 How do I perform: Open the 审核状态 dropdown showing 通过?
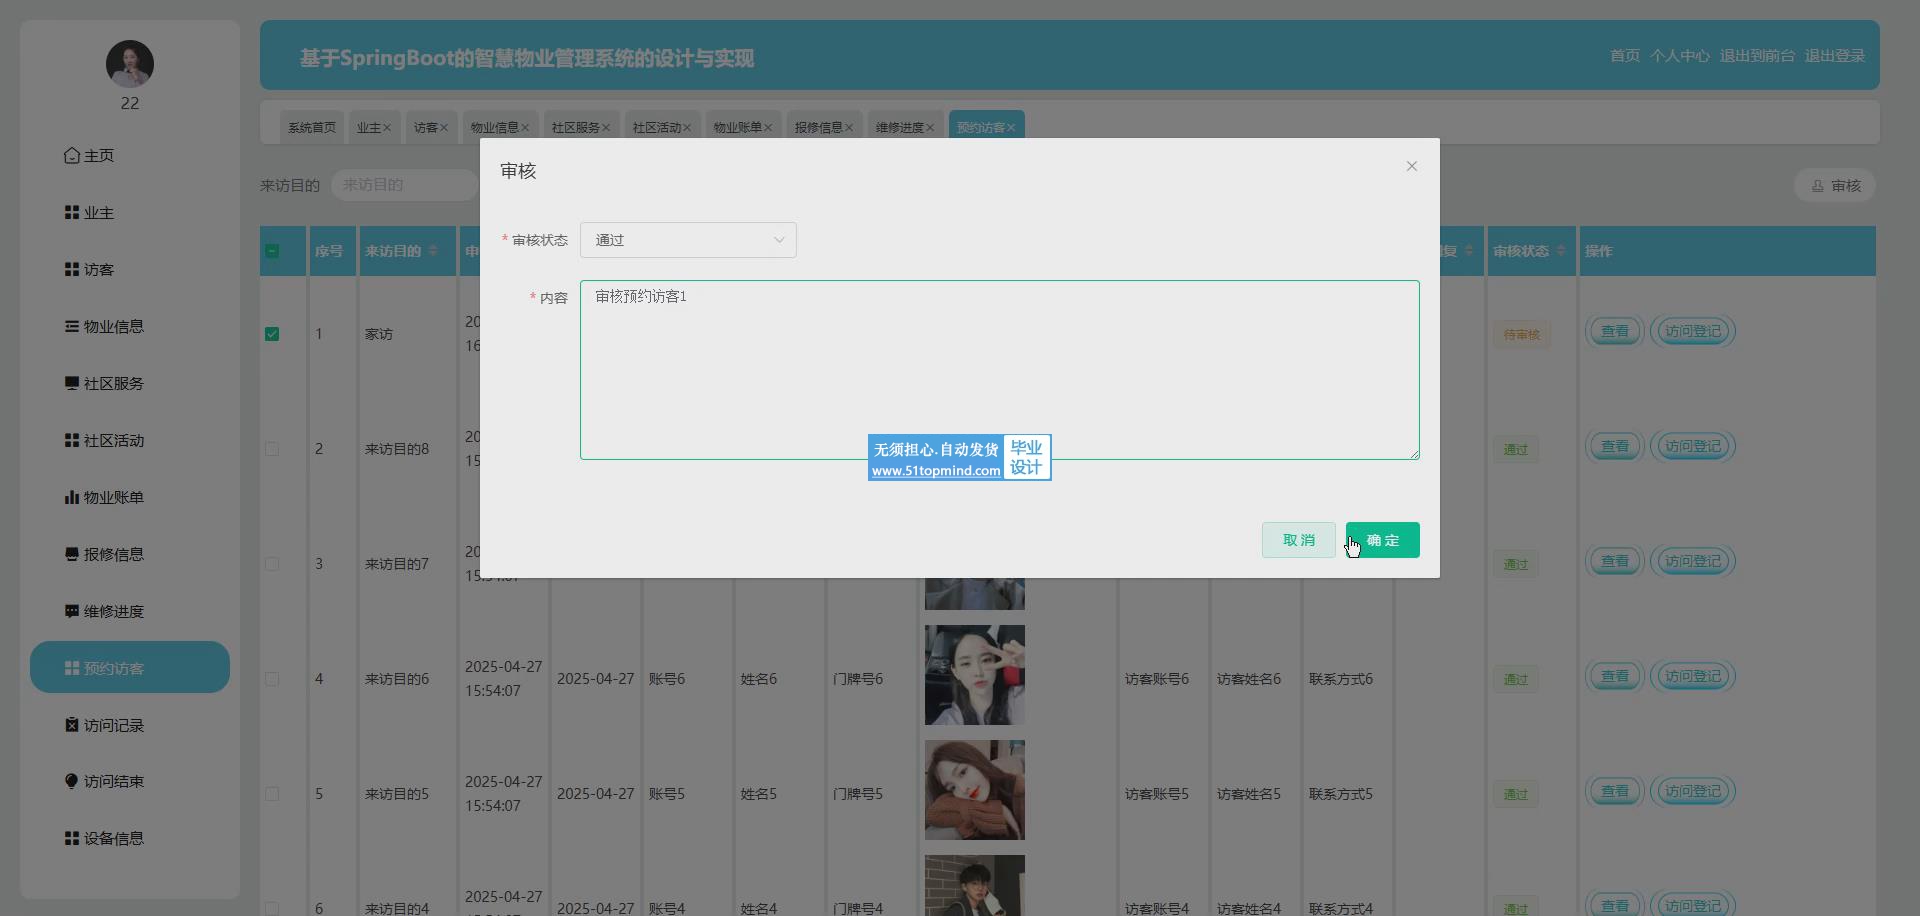pyautogui.click(x=688, y=240)
